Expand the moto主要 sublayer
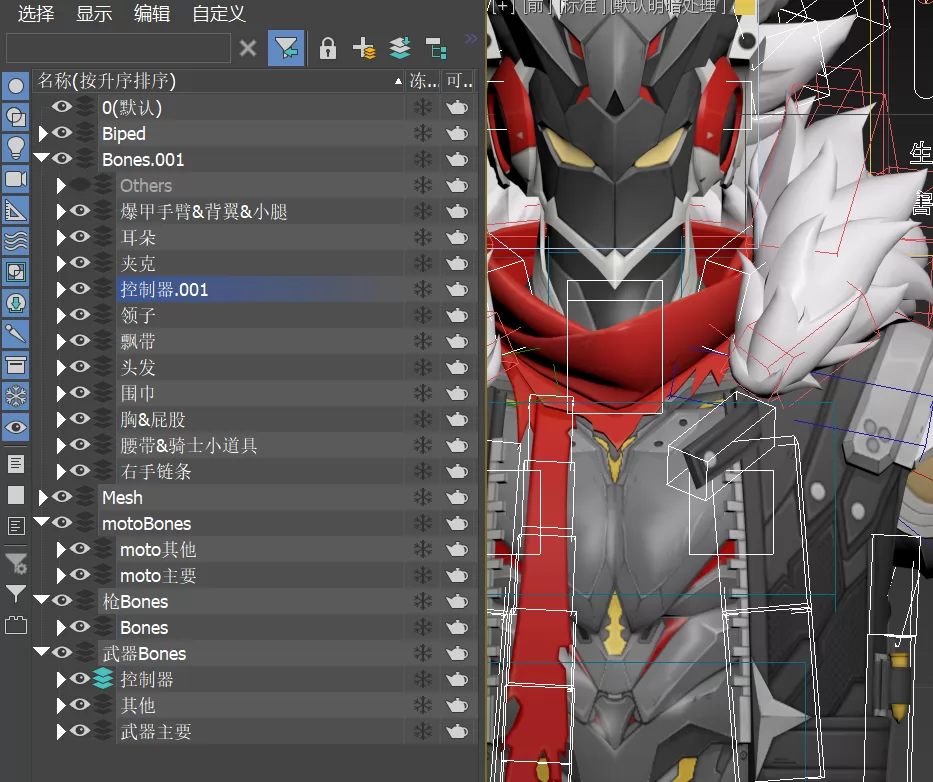Image resolution: width=933 pixels, height=782 pixels. click(61, 575)
